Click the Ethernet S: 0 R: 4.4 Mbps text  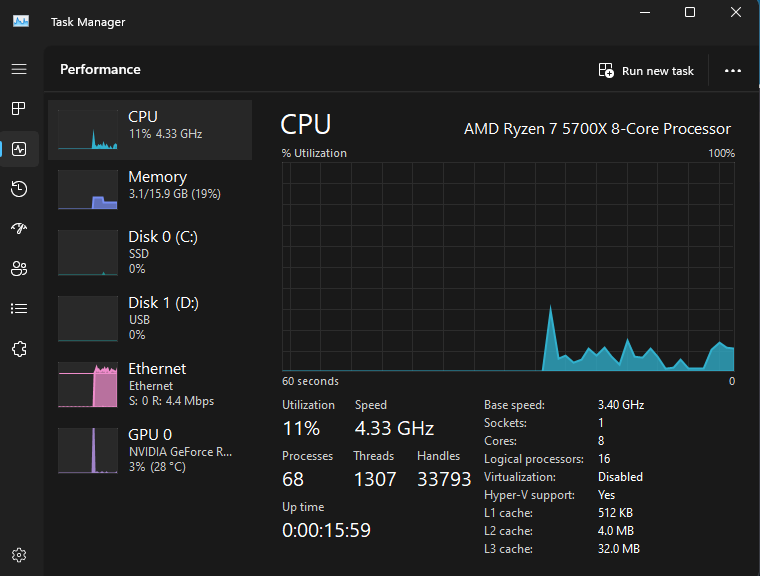[172, 401]
